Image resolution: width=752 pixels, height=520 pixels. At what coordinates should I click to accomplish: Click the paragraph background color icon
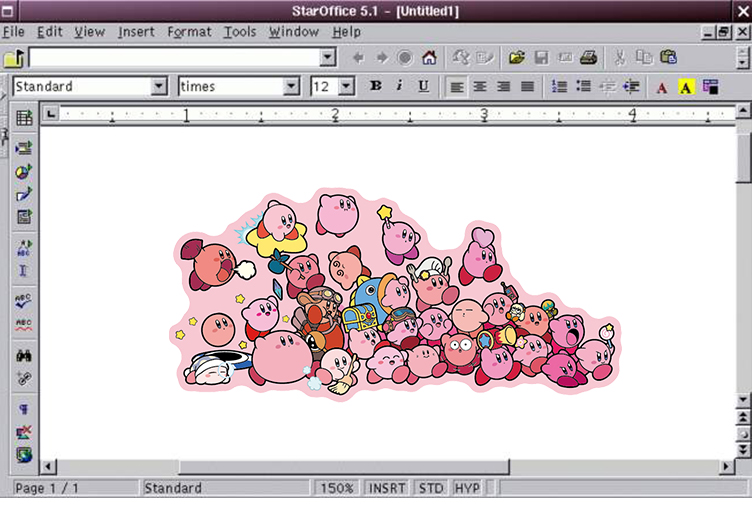[710, 87]
